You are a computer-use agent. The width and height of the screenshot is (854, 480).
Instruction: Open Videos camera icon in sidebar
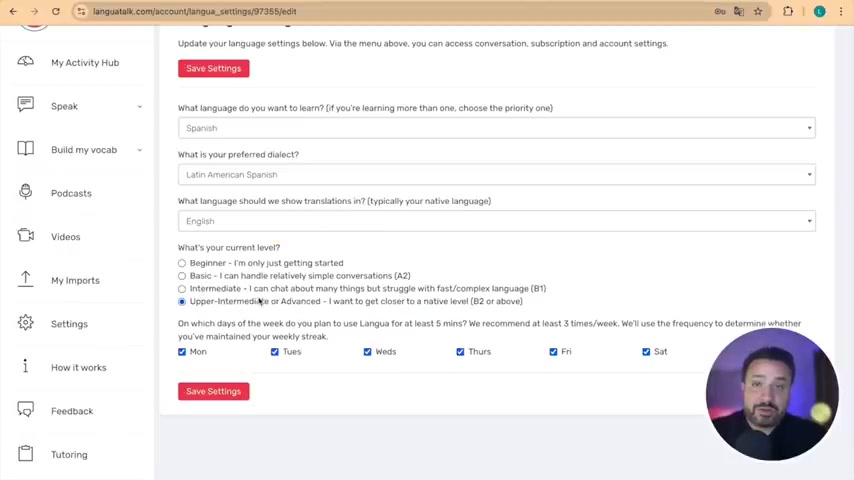coord(26,235)
